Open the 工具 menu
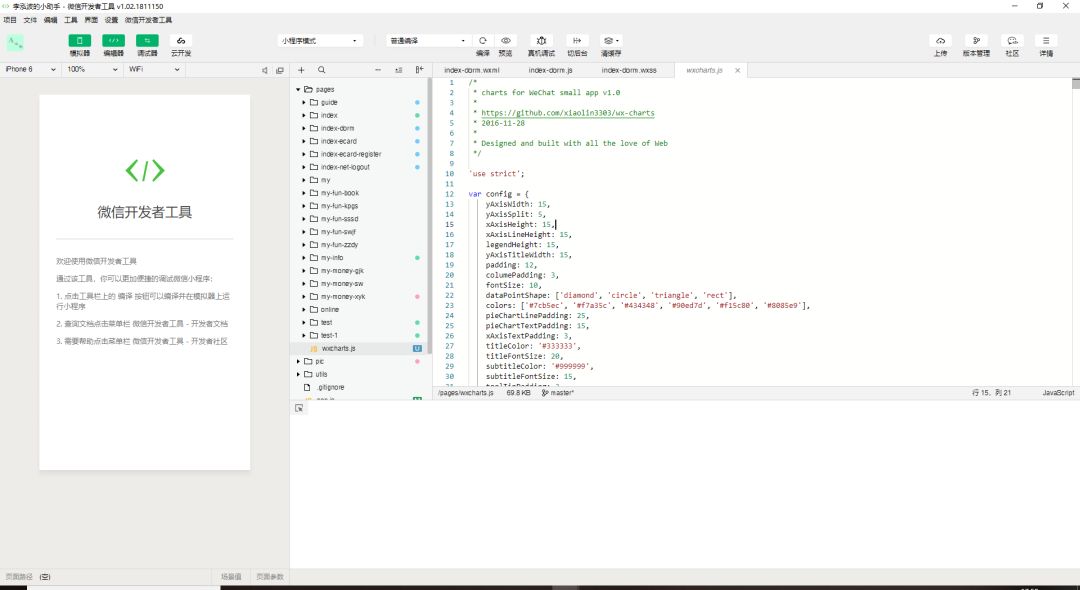The height and width of the screenshot is (590, 1080). coord(71,21)
